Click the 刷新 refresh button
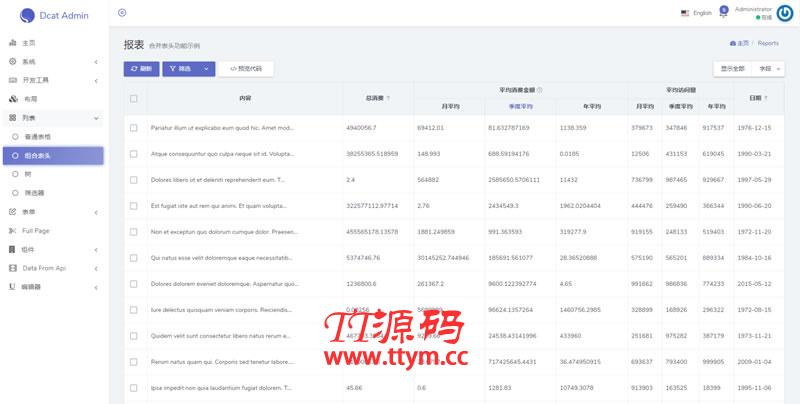 [141, 69]
